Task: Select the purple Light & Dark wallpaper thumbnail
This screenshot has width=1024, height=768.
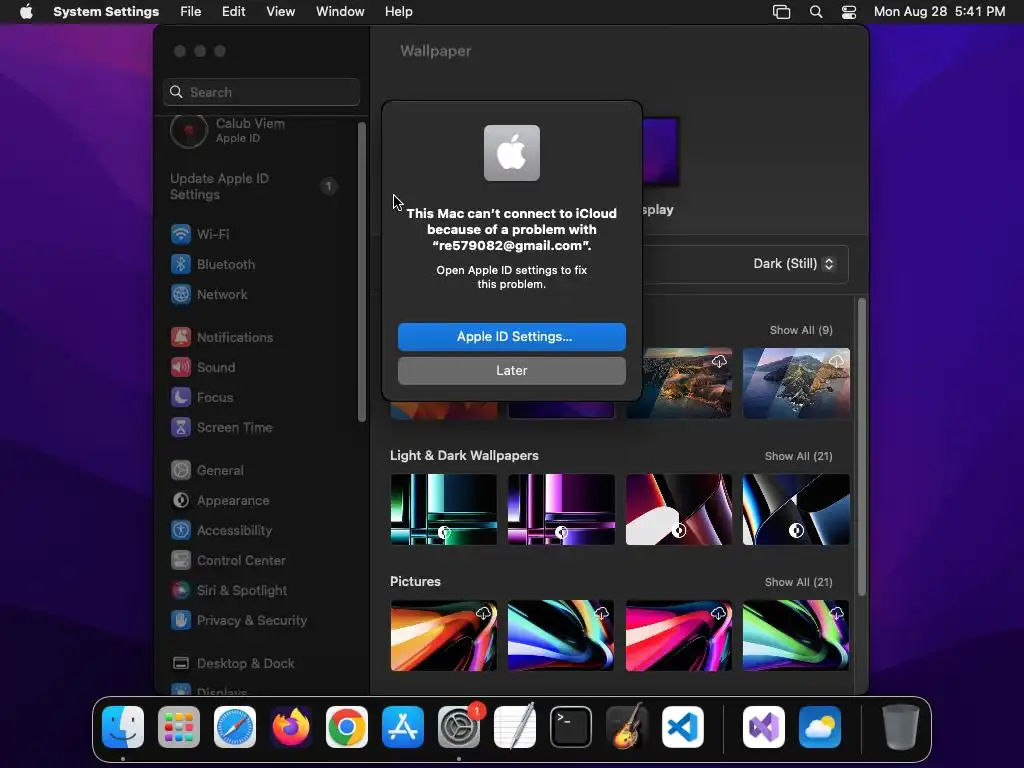Action: click(561, 509)
